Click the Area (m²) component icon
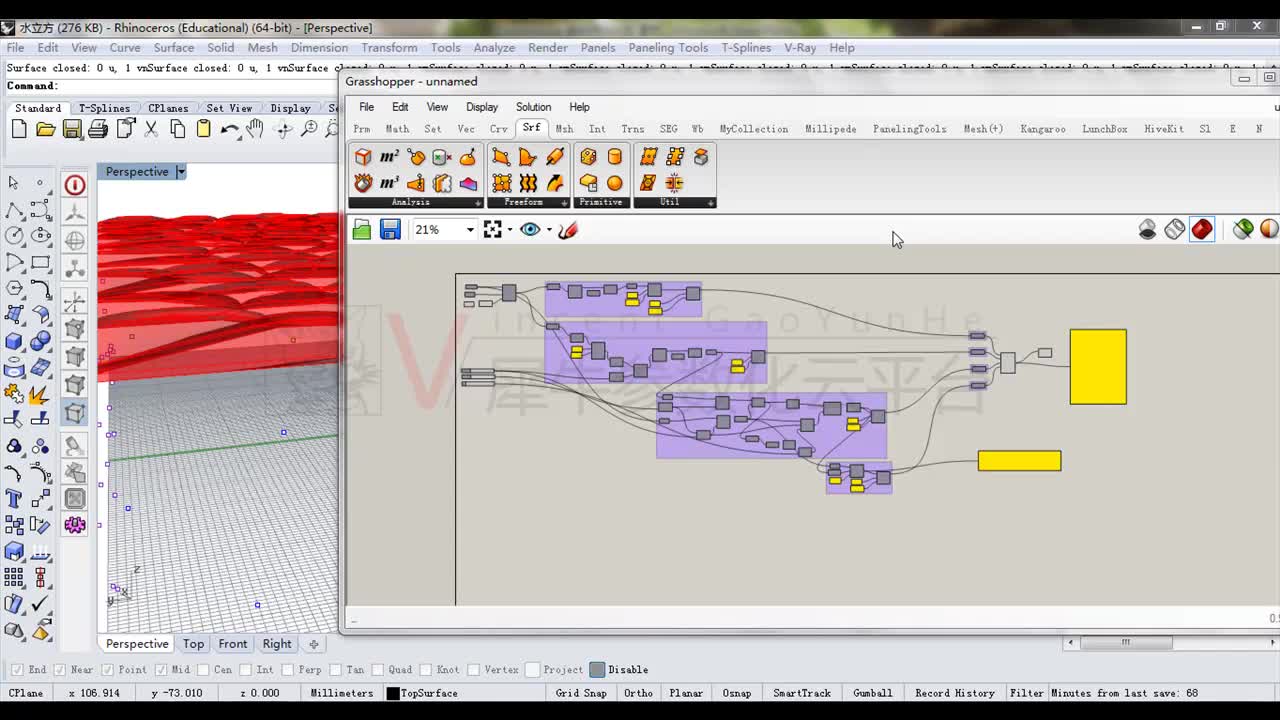 pyautogui.click(x=389, y=157)
